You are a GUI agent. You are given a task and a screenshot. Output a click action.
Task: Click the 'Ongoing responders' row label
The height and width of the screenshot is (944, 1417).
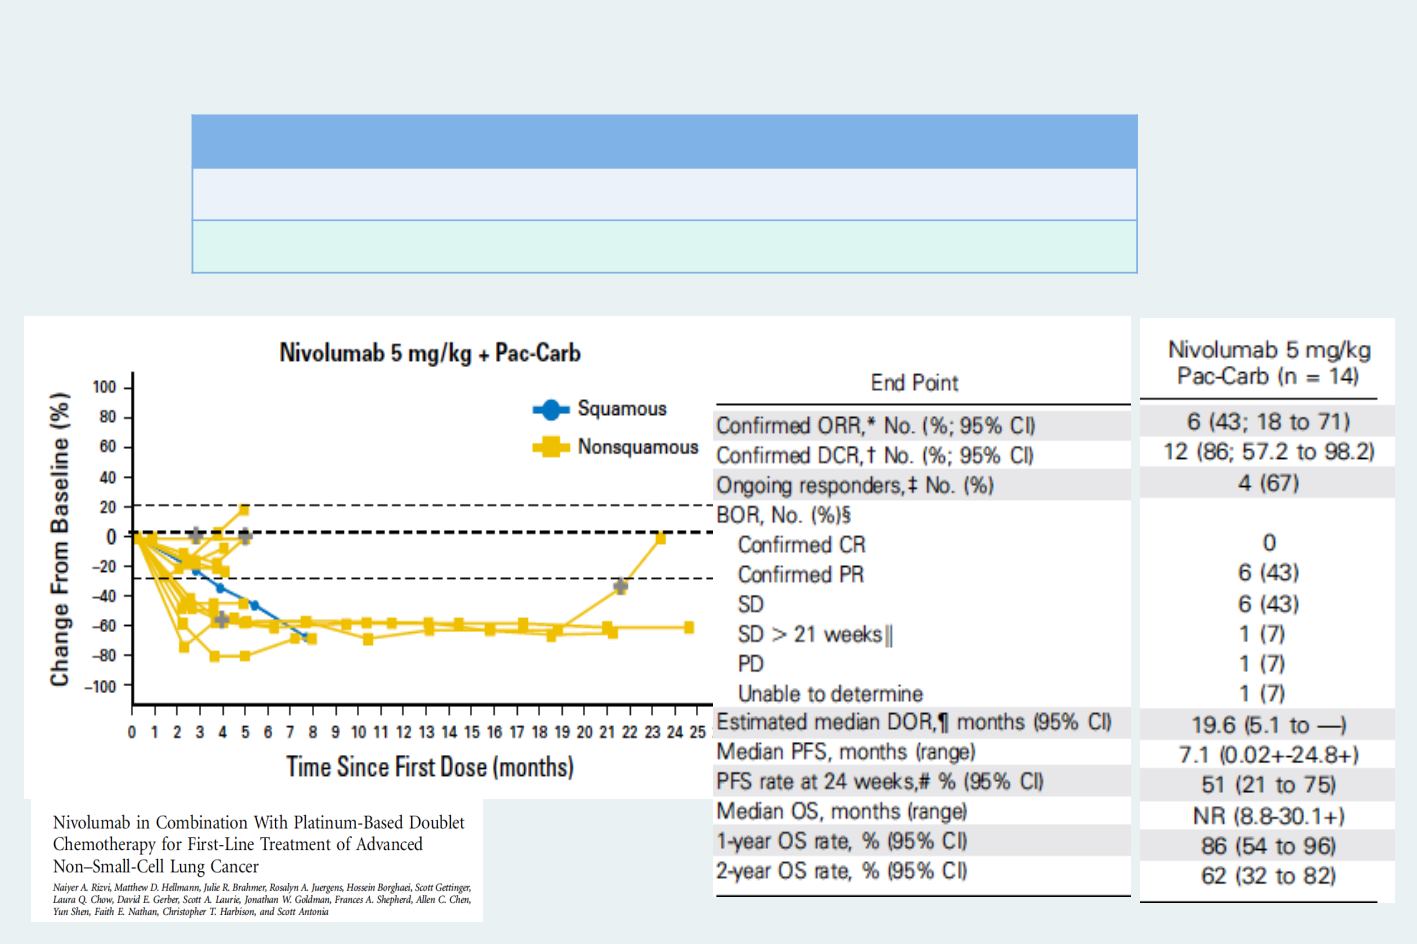tap(855, 486)
